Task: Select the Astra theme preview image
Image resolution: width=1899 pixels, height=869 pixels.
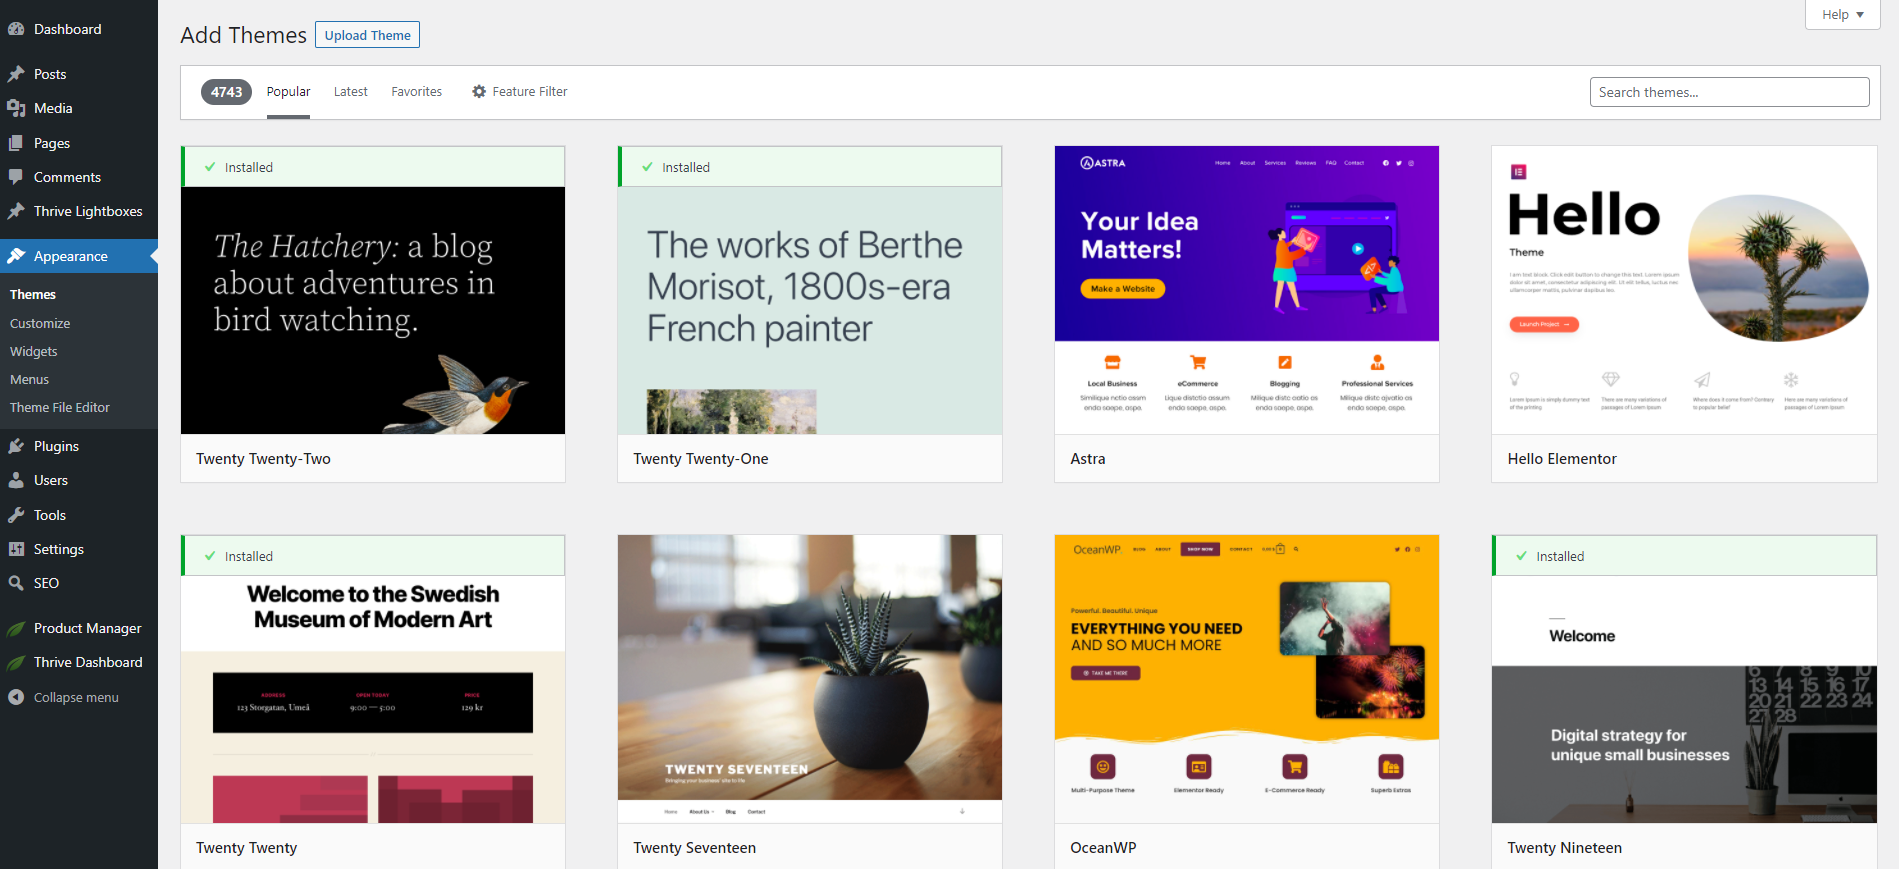Action: pos(1247,290)
